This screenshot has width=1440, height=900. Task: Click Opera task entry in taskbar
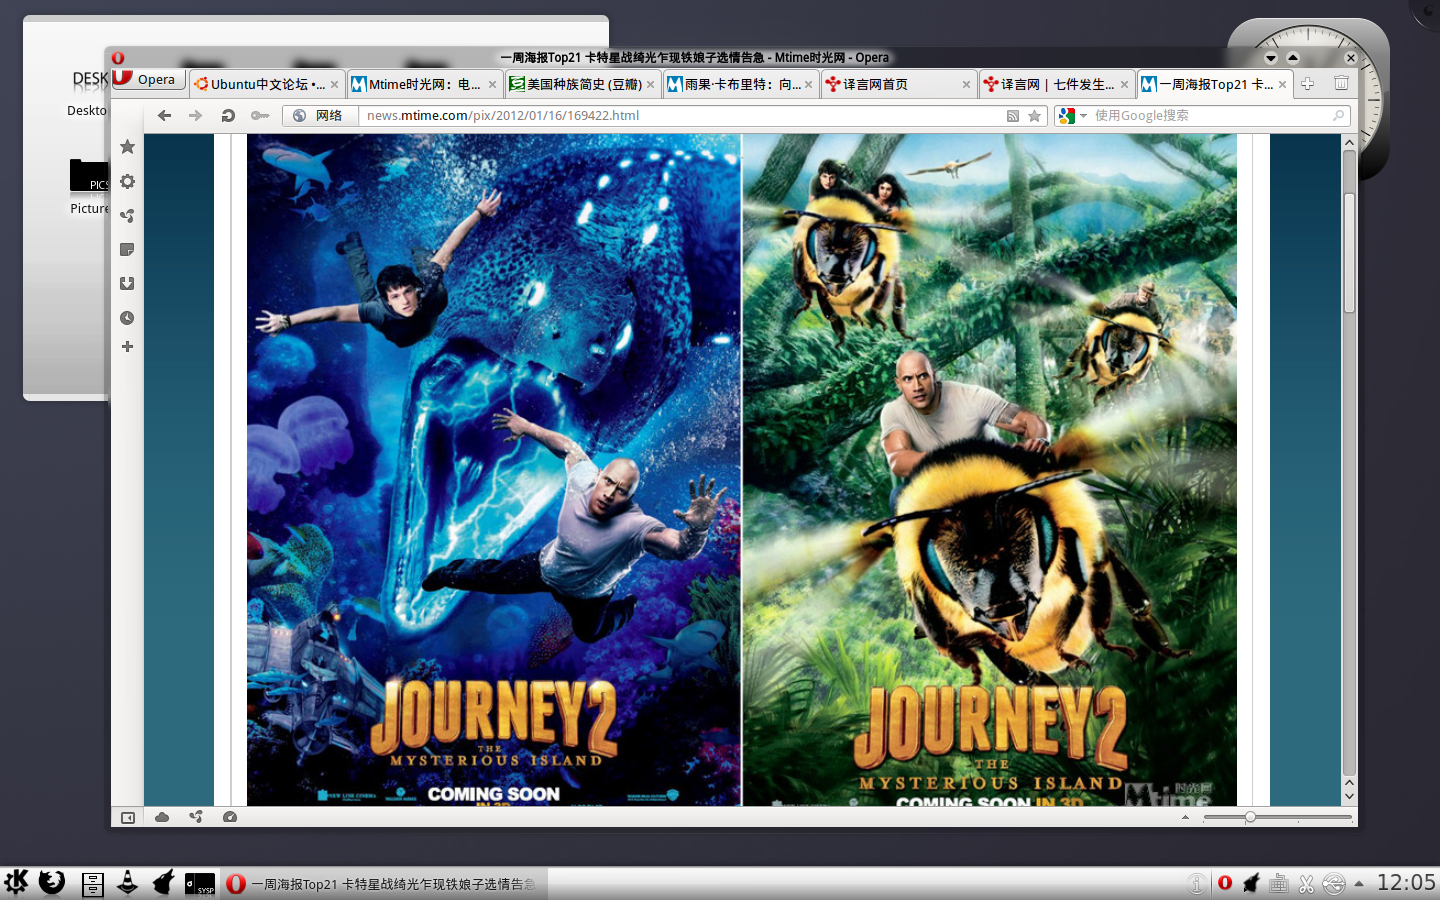[x=384, y=884]
